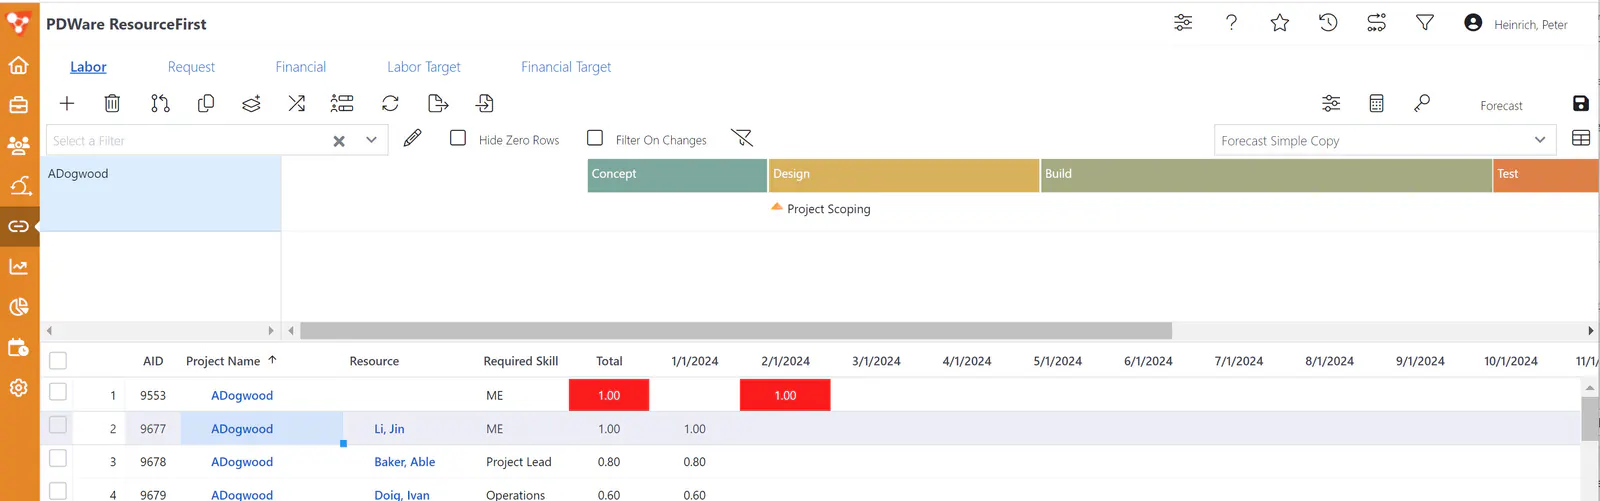Clear the filter with the X button
This screenshot has width=1600, height=501.
(x=339, y=141)
